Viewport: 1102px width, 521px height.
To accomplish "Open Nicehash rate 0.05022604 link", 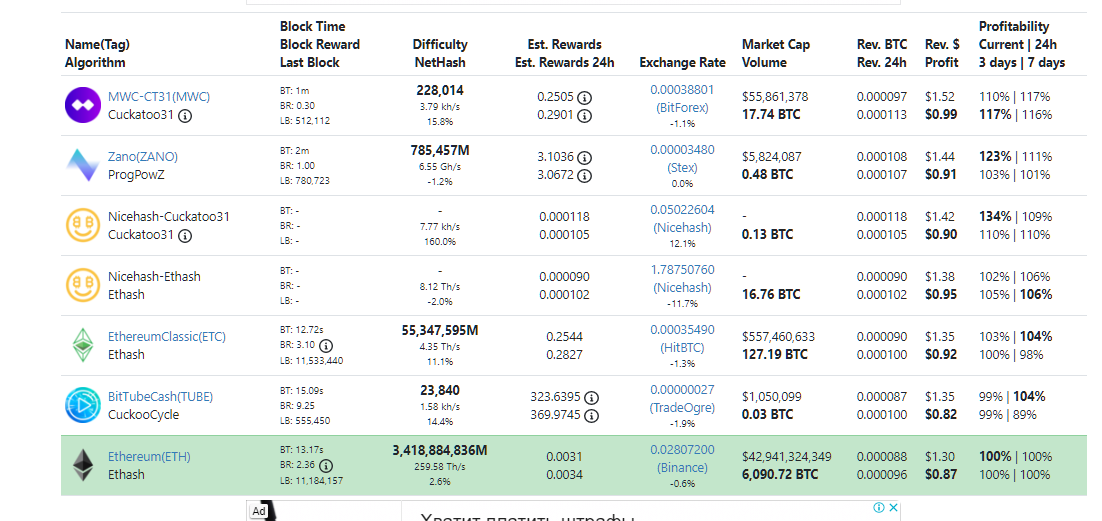I will 682,210.
